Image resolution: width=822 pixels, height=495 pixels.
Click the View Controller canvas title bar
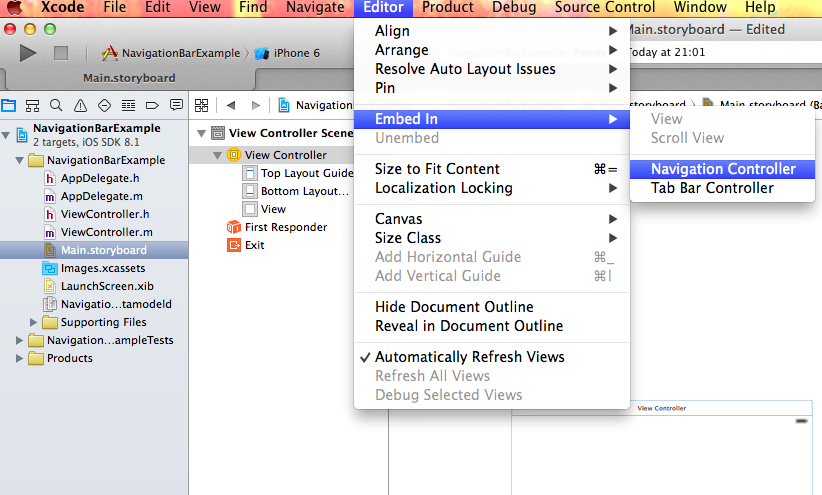(662, 408)
